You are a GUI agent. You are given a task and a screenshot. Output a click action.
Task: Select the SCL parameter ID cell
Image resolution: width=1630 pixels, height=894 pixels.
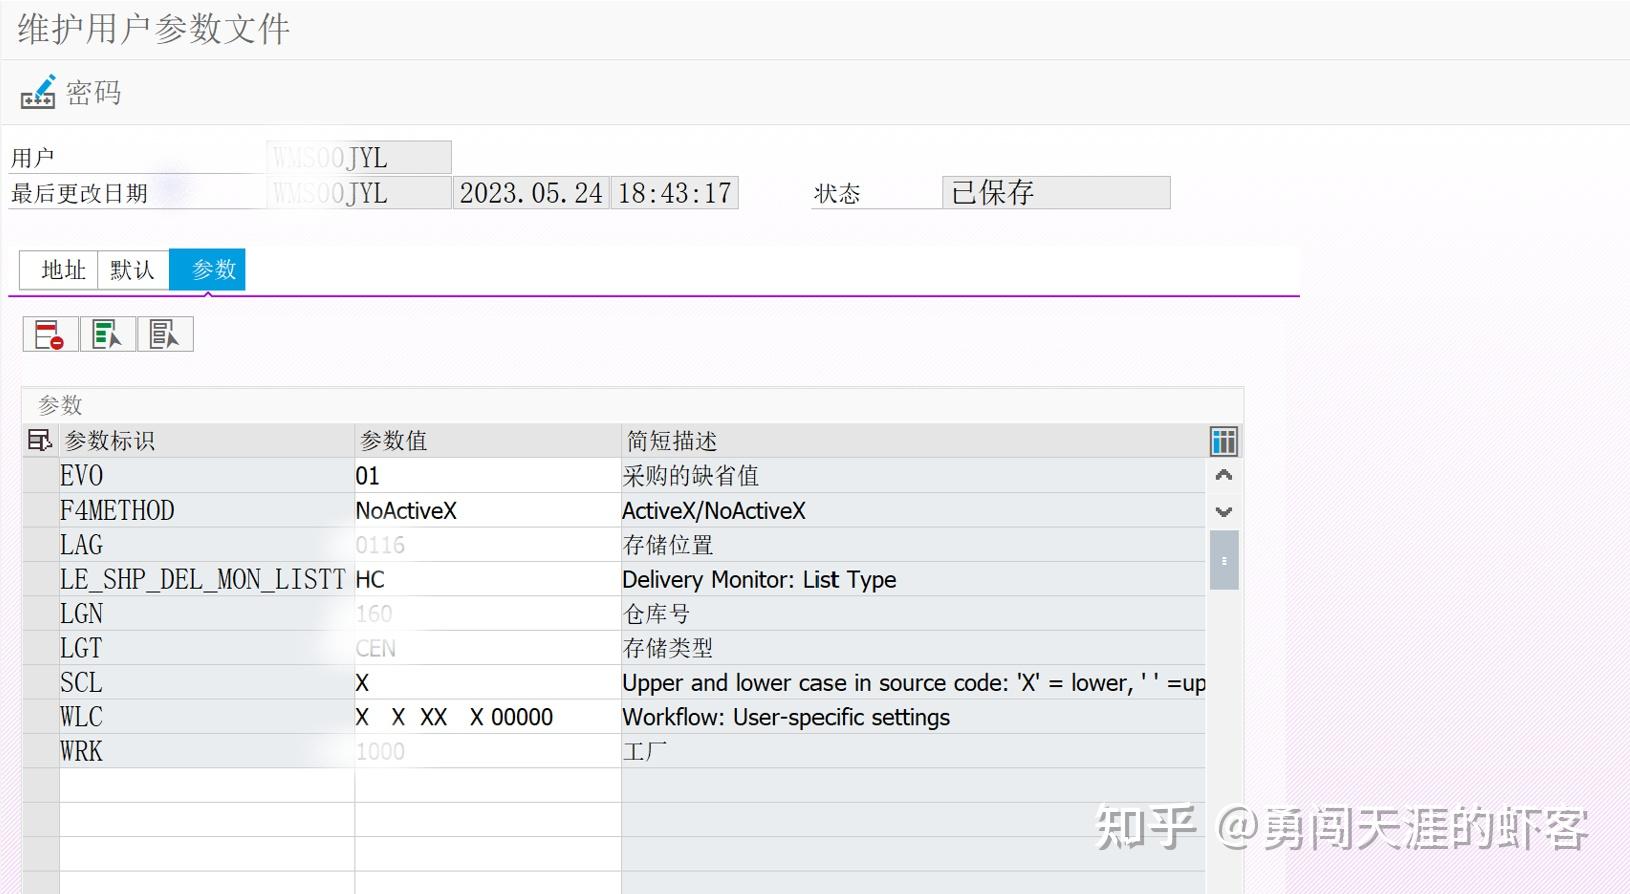click(x=206, y=682)
